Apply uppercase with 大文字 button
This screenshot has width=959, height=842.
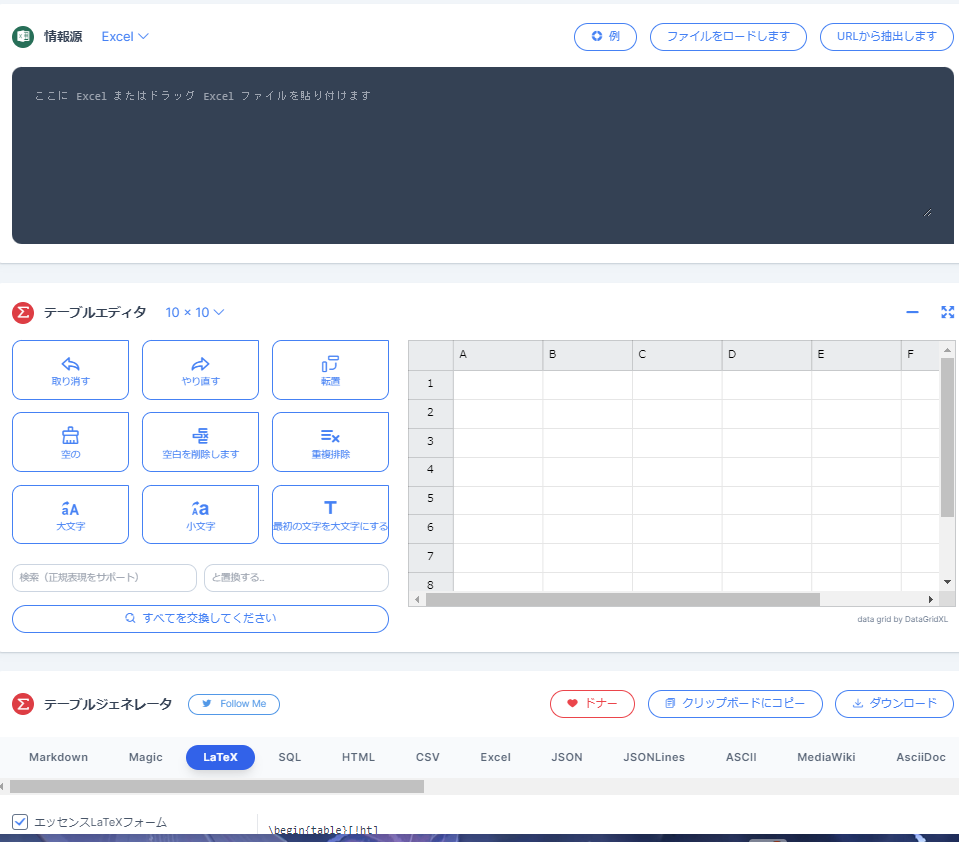pos(70,514)
